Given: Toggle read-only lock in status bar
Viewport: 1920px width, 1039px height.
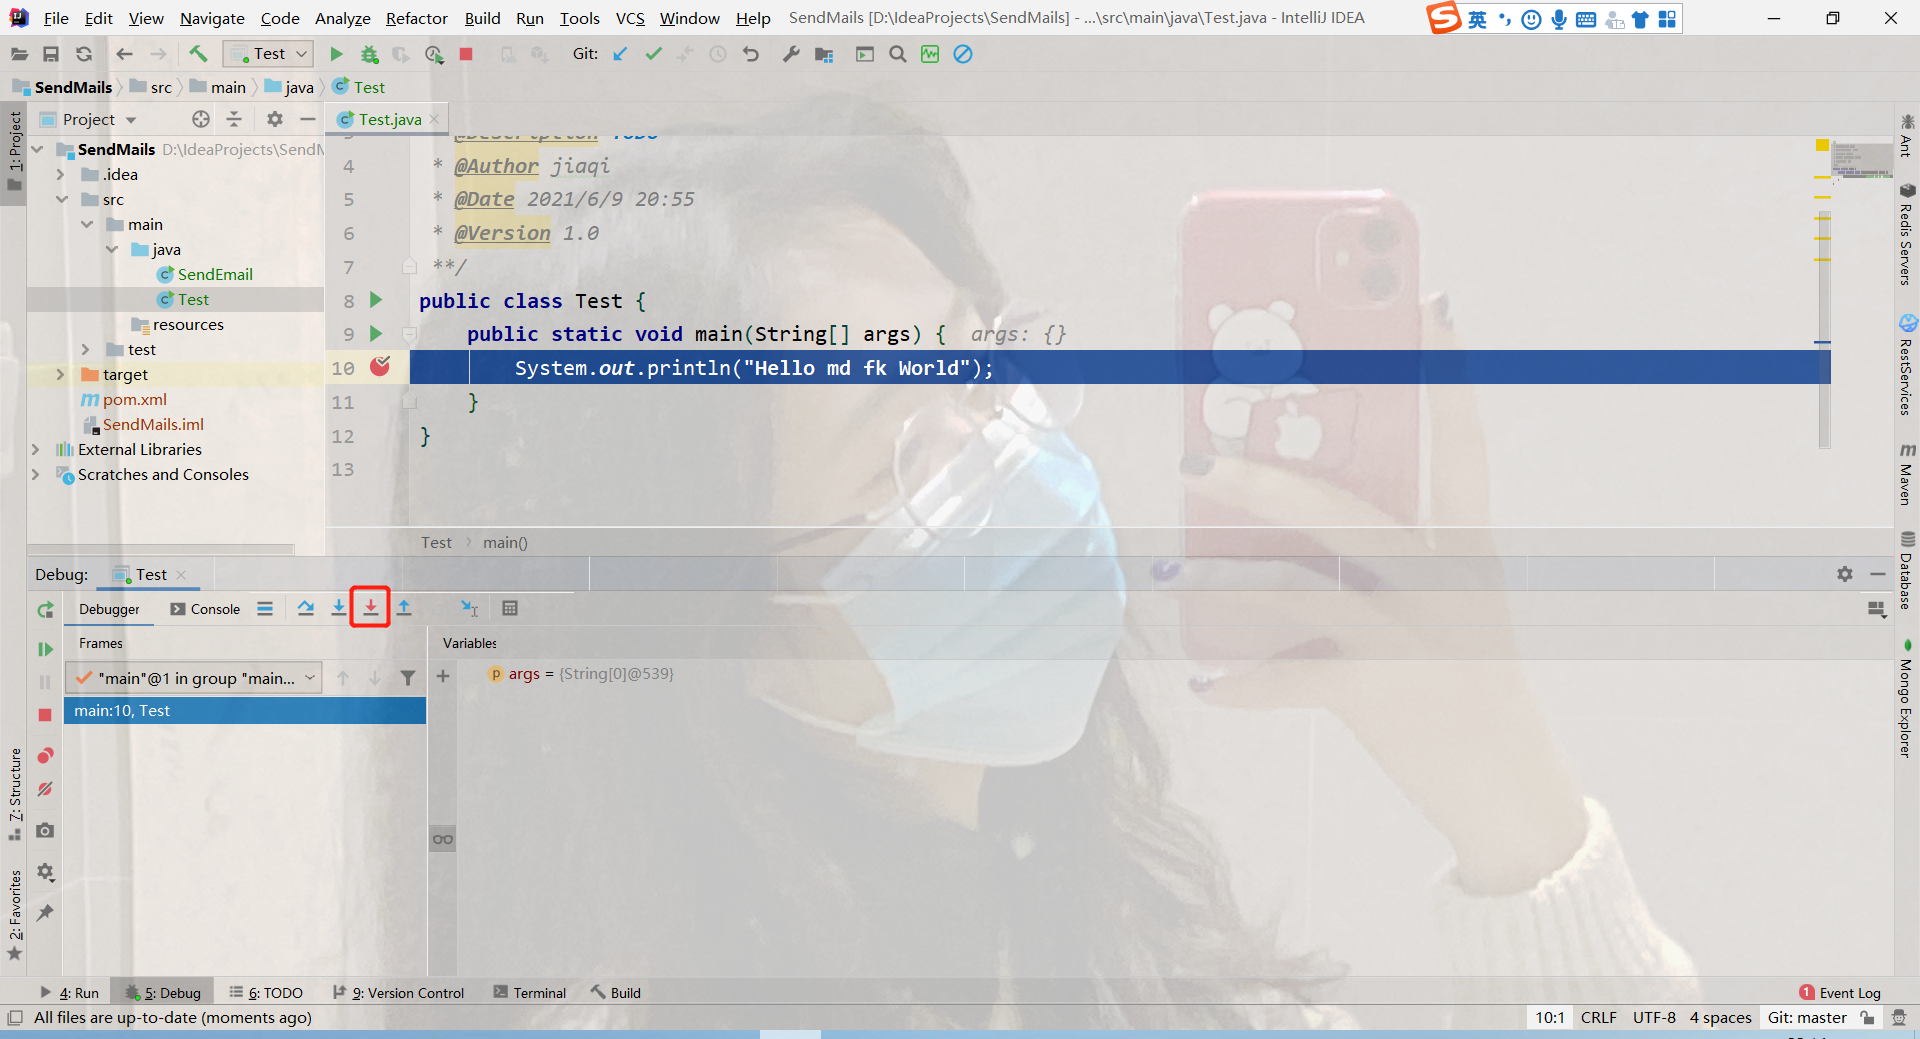Looking at the screenshot, I should (1867, 1018).
